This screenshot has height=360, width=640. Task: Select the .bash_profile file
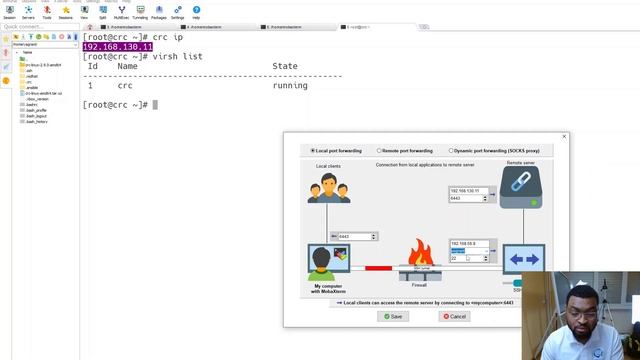click(33, 111)
